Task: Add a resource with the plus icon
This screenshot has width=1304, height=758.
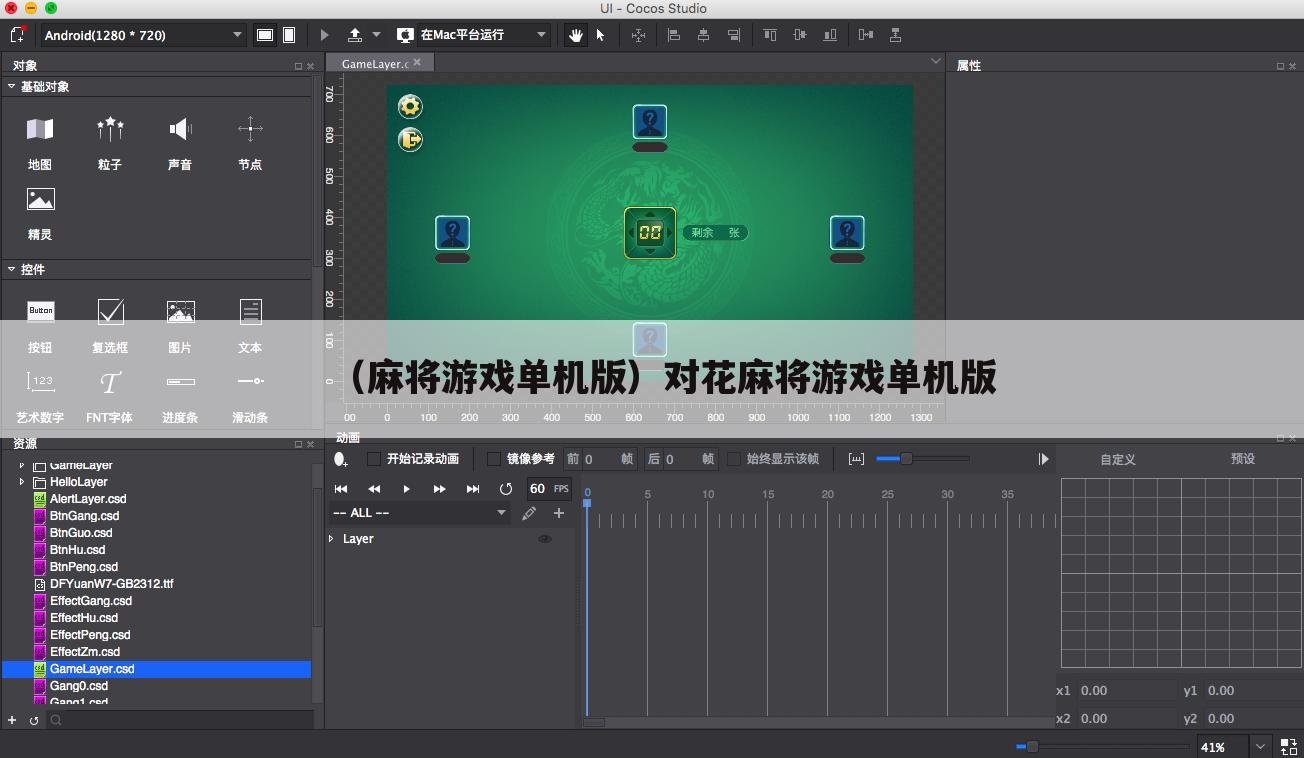Action: pos(12,720)
